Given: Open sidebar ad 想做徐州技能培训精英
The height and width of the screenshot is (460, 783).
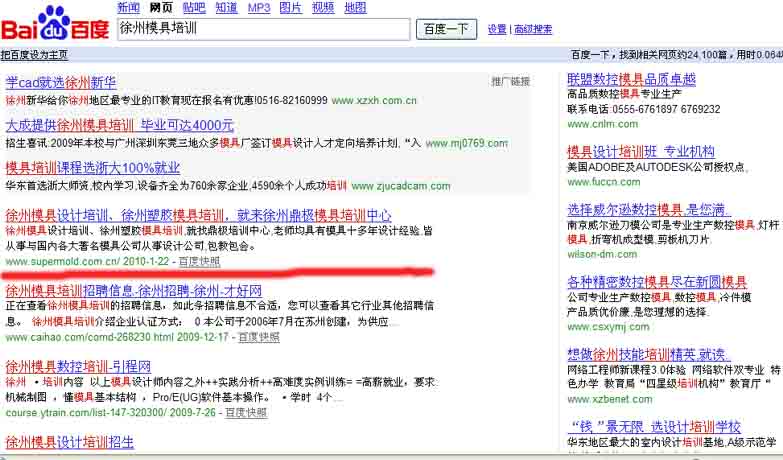Looking at the screenshot, I should pyautogui.click(x=648, y=355).
